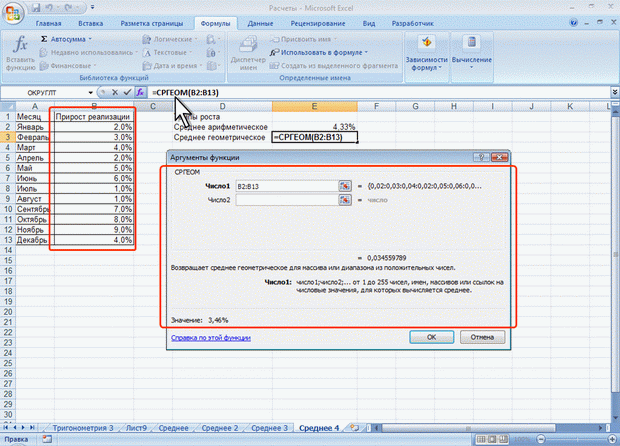Open the Name Box dropdown arrow

pyautogui.click(x=91, y=93)
